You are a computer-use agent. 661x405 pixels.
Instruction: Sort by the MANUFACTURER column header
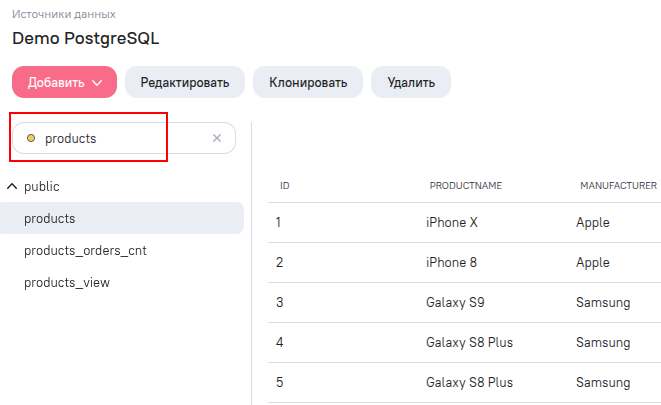point(618,186)
